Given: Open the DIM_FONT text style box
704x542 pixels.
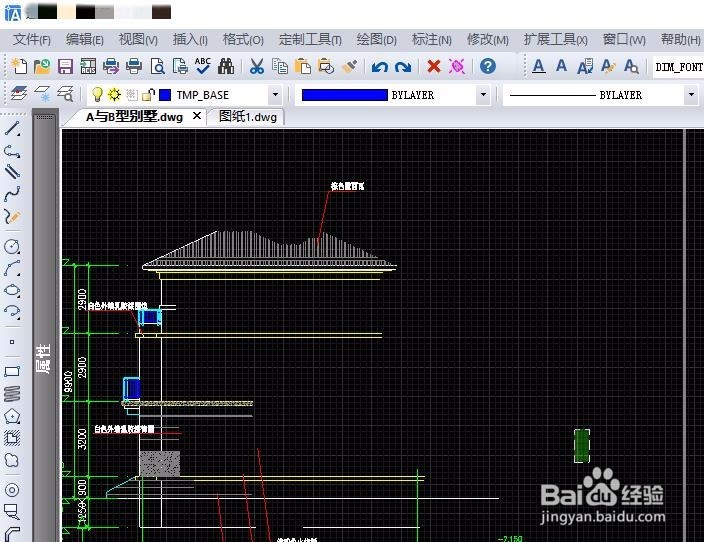Looking at the screenshot, I should [x=678, y=67].
